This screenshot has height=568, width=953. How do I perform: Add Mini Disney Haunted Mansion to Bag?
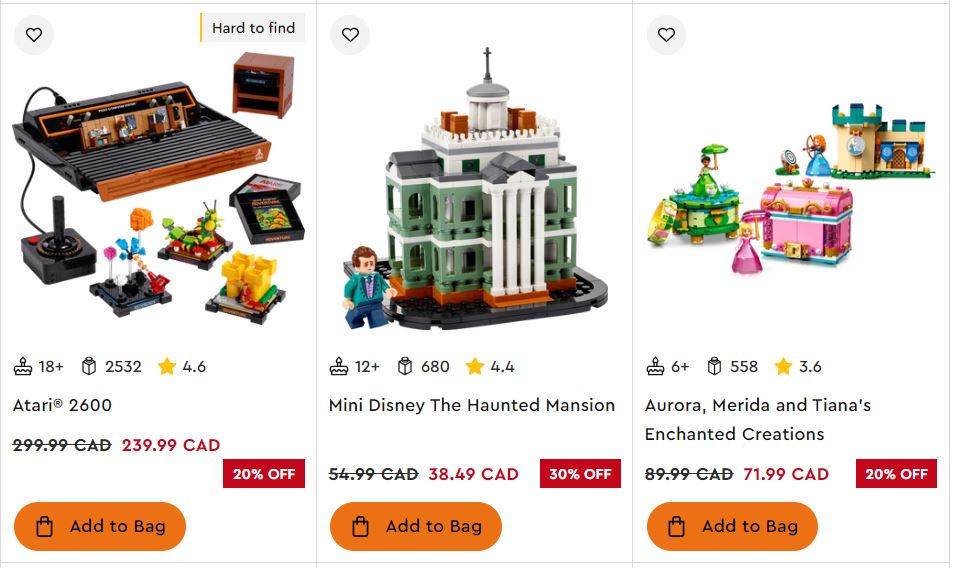click(416, 526)
